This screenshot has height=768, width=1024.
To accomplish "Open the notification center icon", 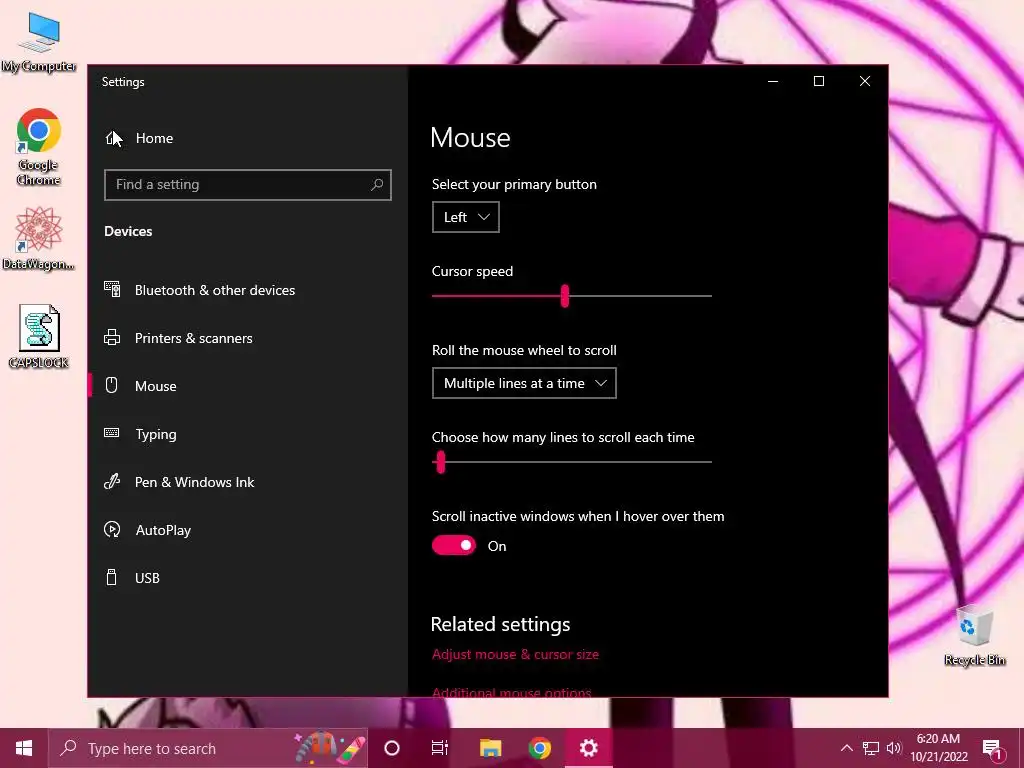I will (993, 749).
